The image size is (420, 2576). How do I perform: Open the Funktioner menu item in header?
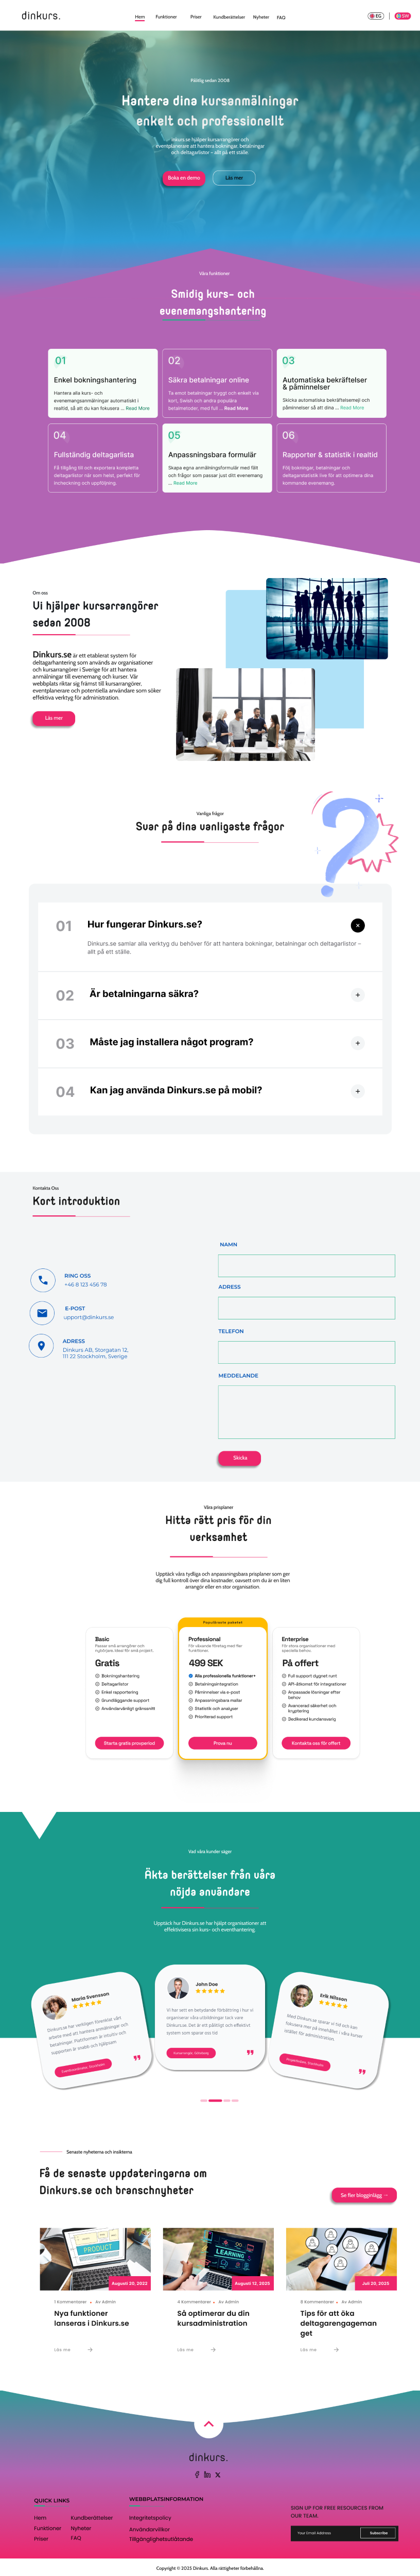[166, 17]
